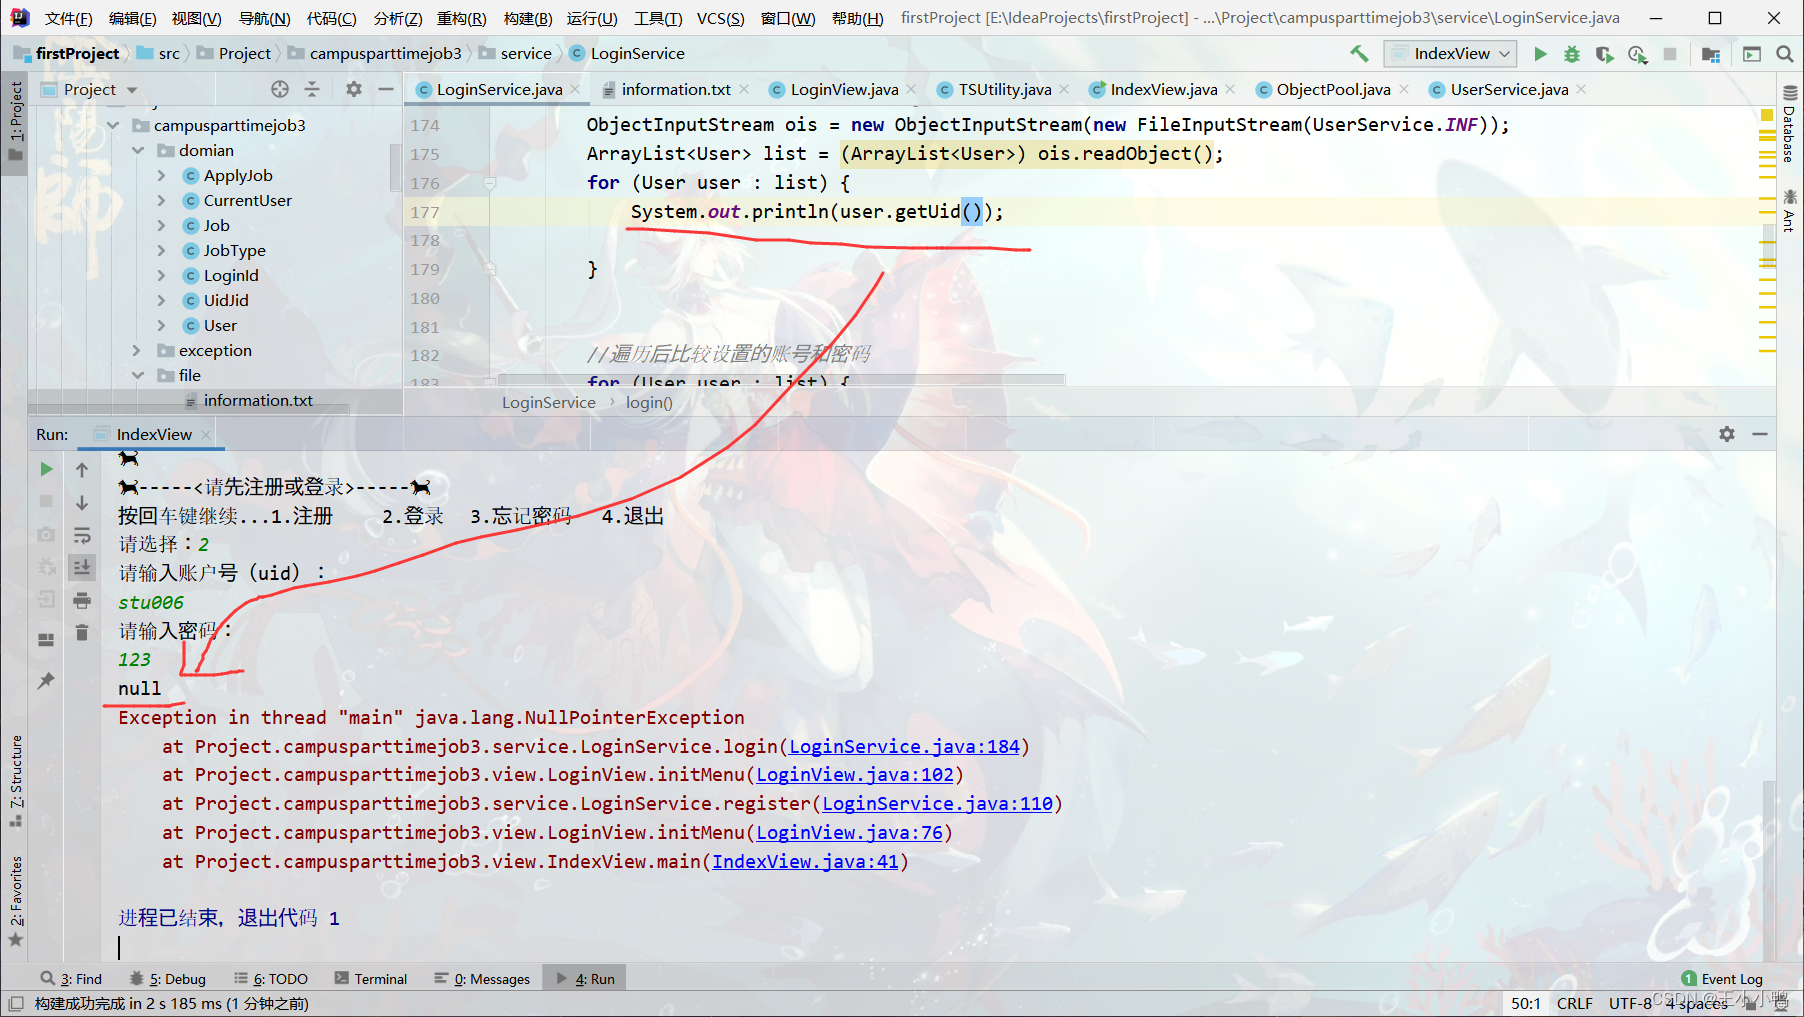Collapse the domian package

(138, 150)
